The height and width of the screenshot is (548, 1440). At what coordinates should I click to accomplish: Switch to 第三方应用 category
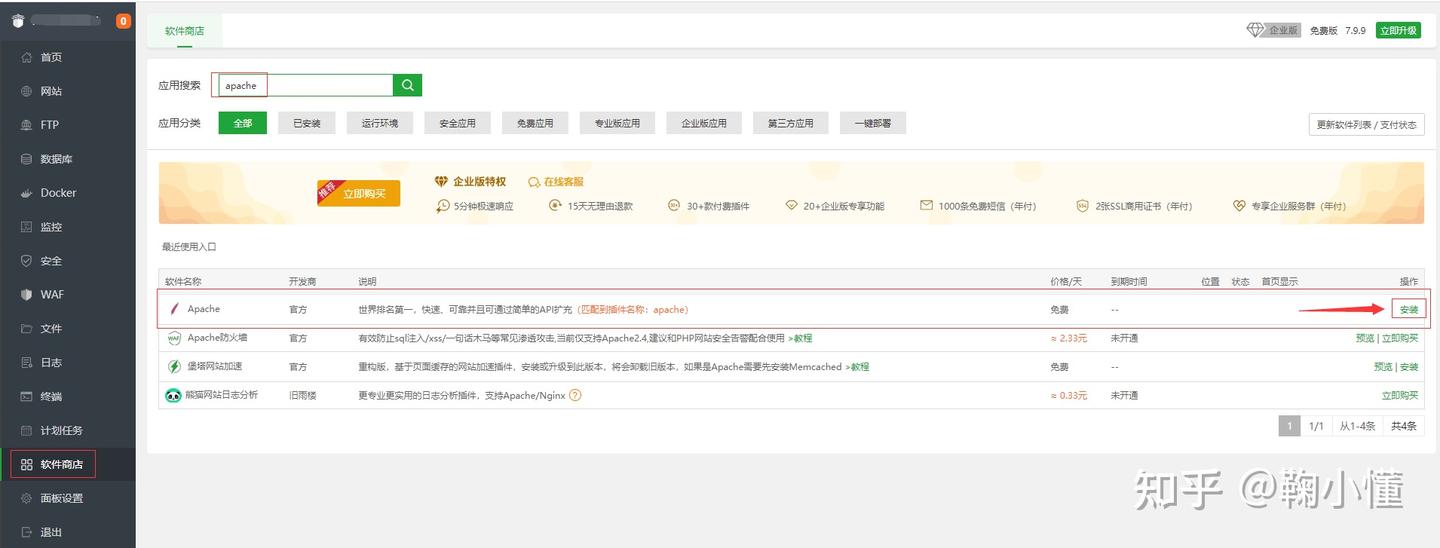pos(790,123)
